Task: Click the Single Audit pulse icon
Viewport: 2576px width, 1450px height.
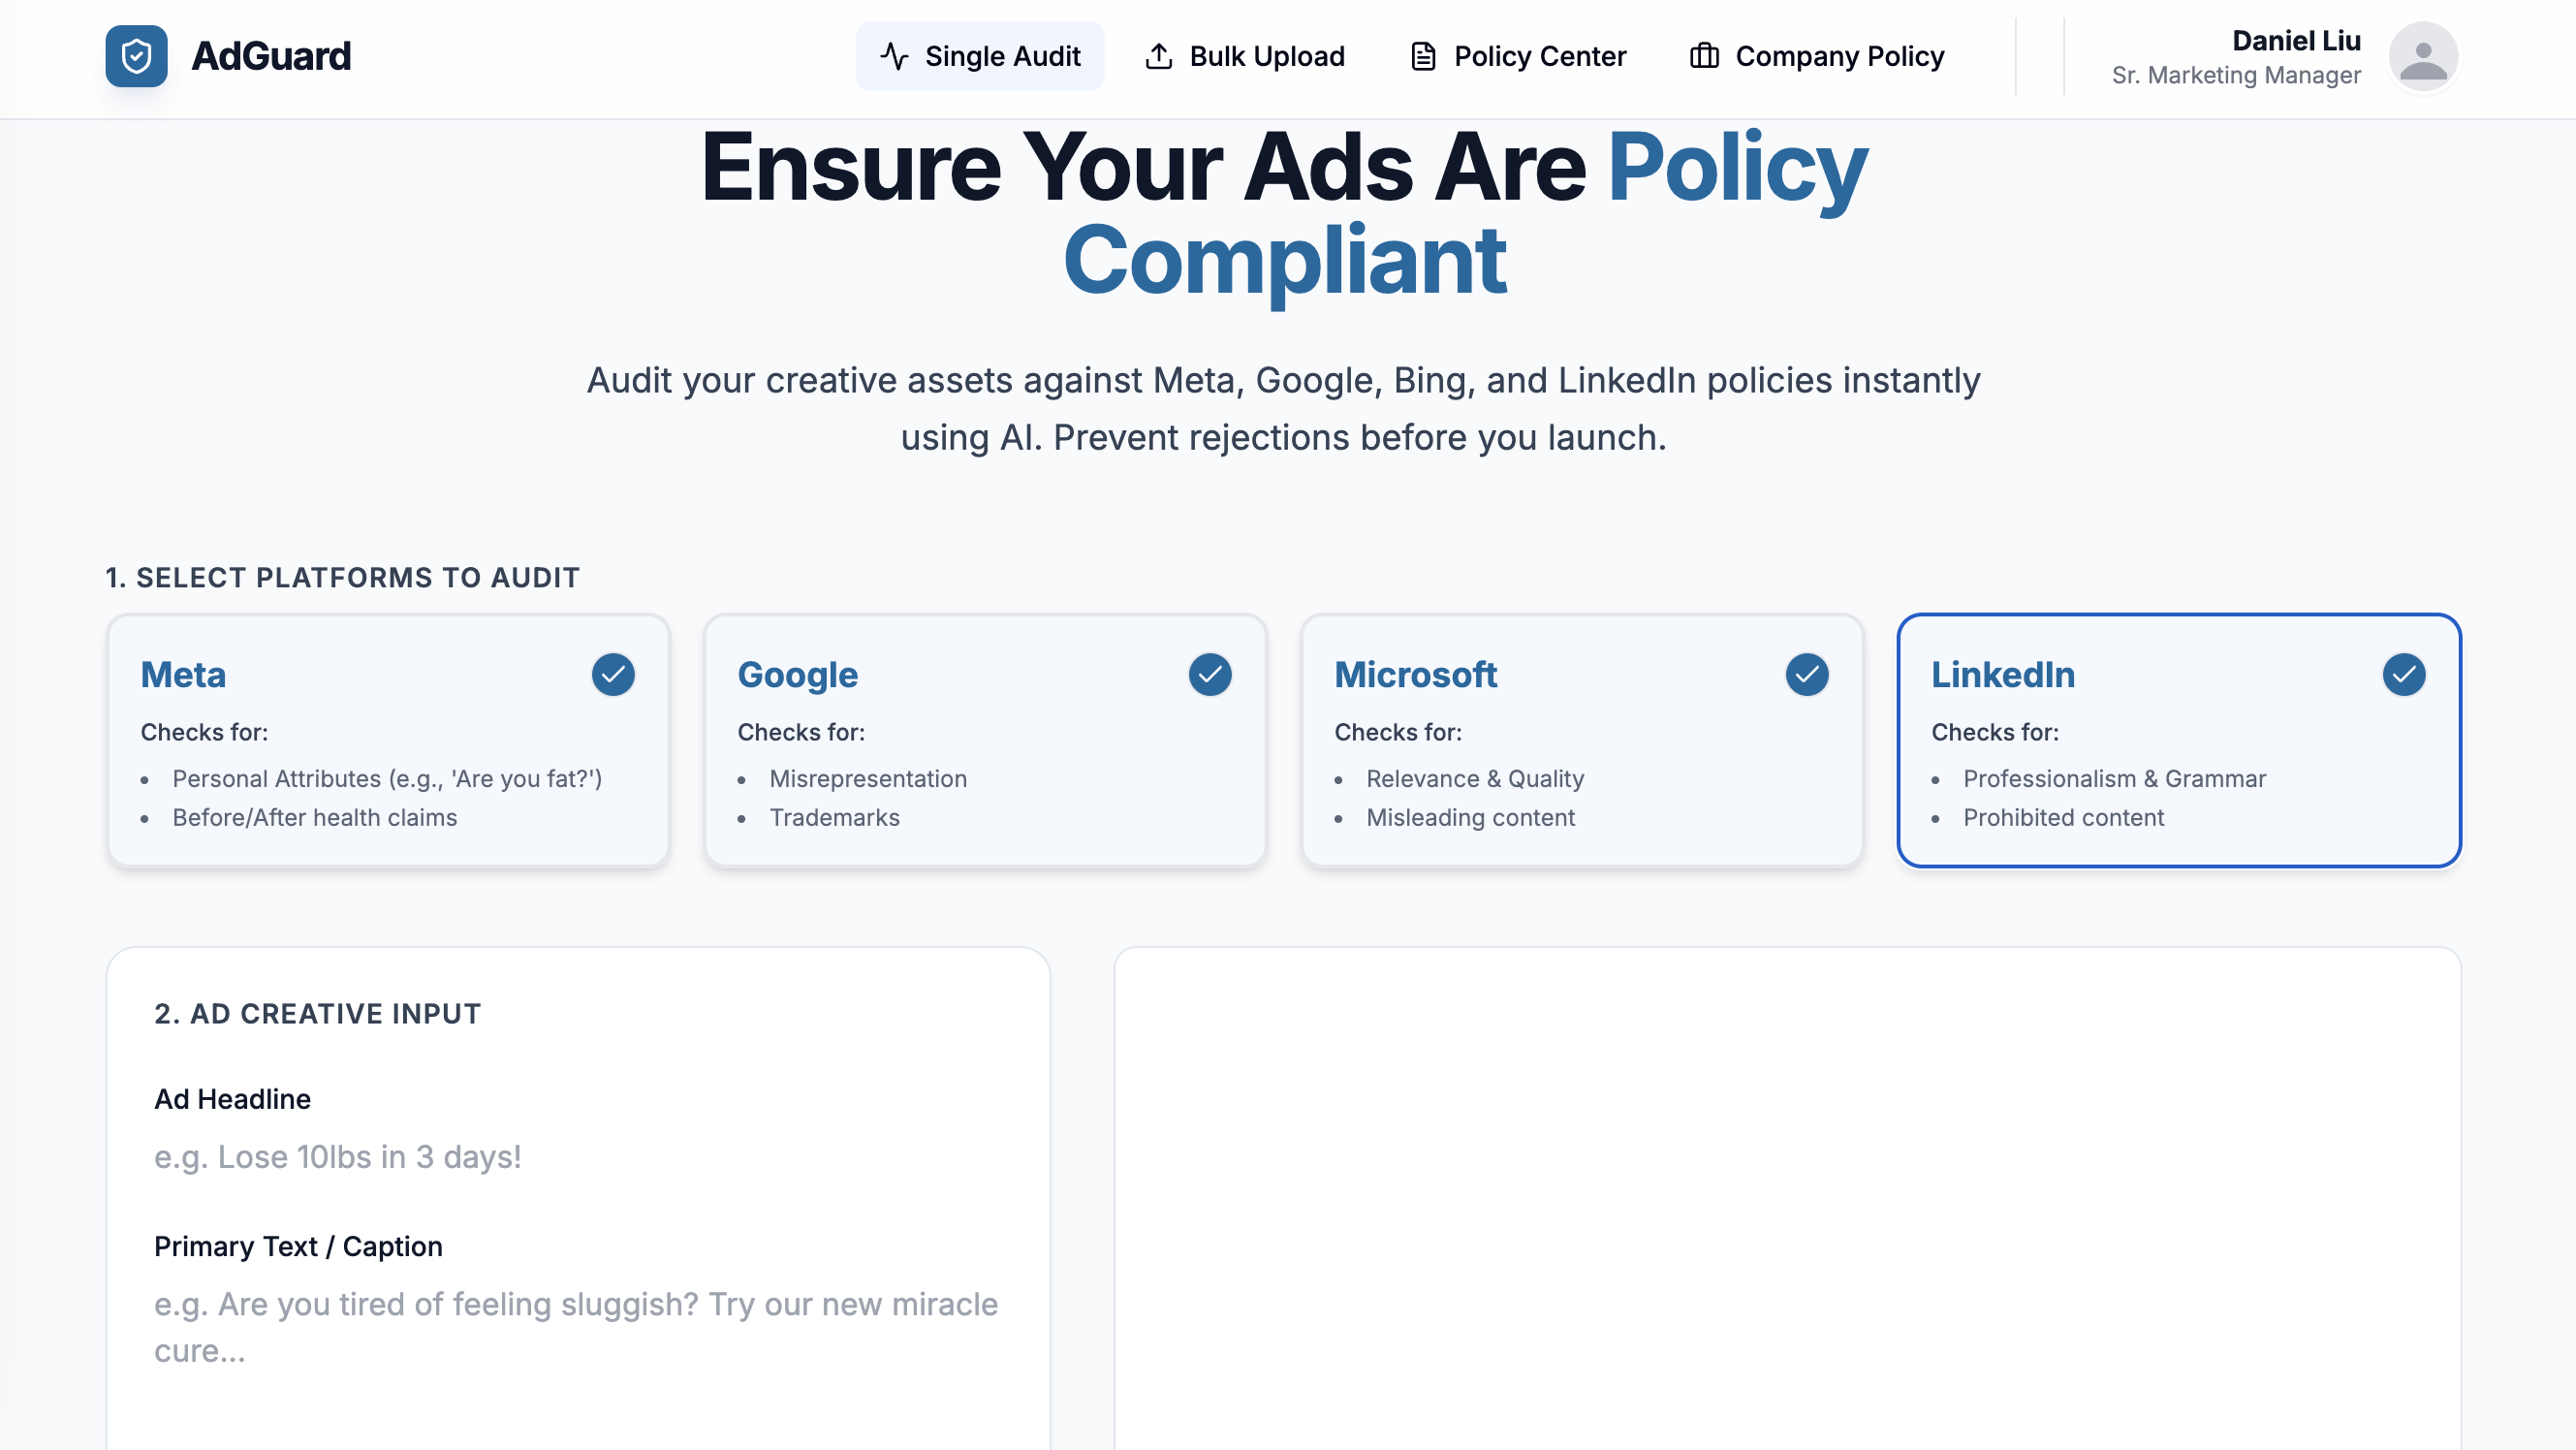Action: click(x=894, y=56)
